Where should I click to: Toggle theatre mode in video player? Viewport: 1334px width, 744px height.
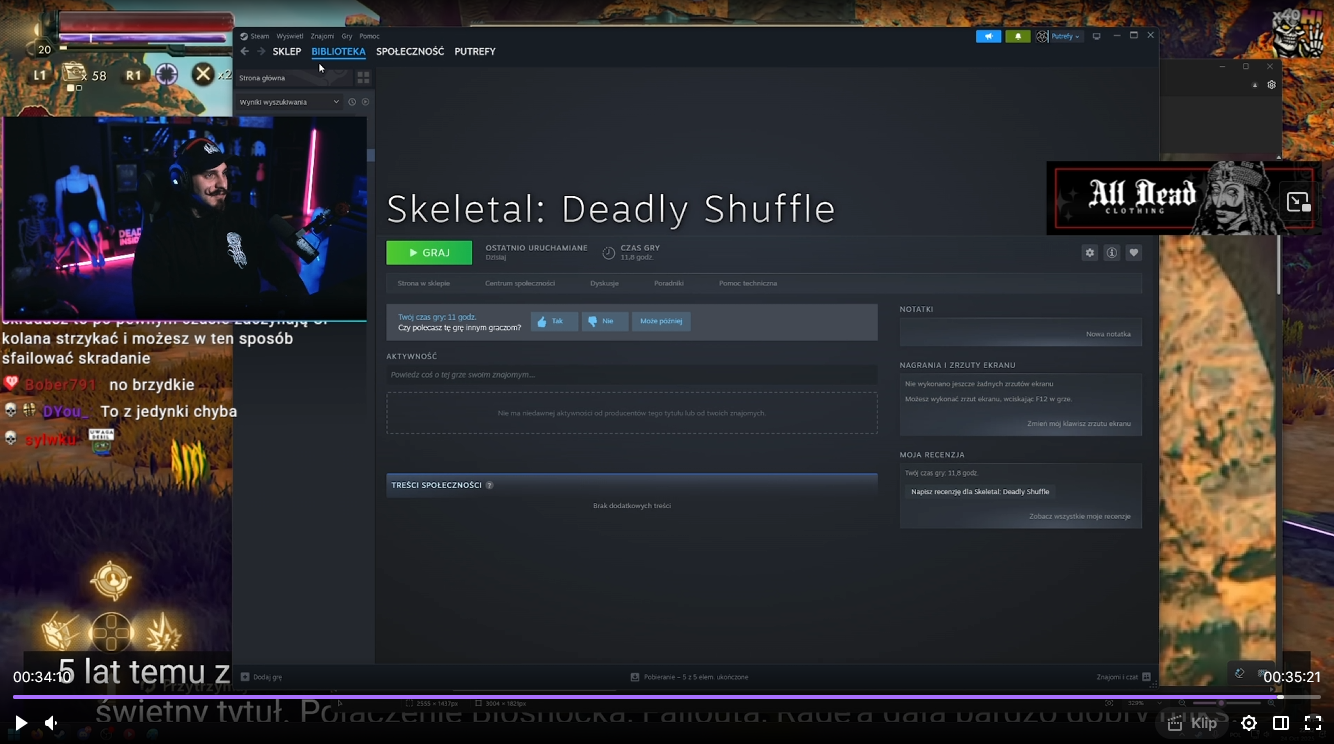tap(1281, 723)
